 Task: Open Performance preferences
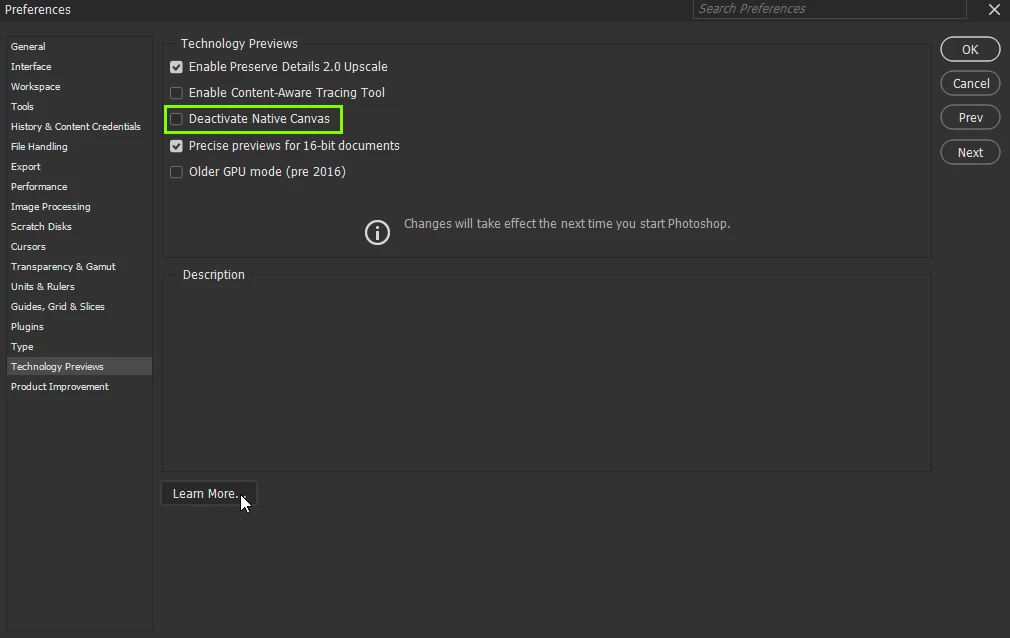(x=79, y=186)
